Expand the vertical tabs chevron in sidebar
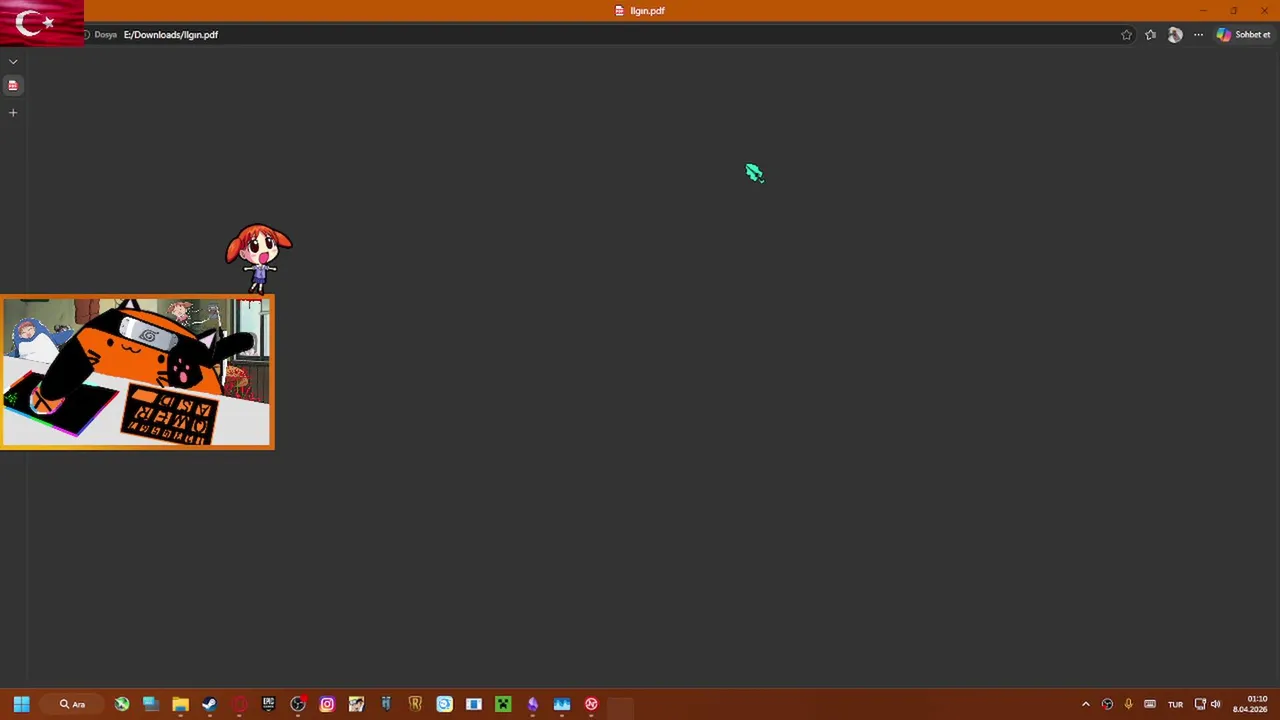This screenshot has height=720, width=1280. coord(13,61)
